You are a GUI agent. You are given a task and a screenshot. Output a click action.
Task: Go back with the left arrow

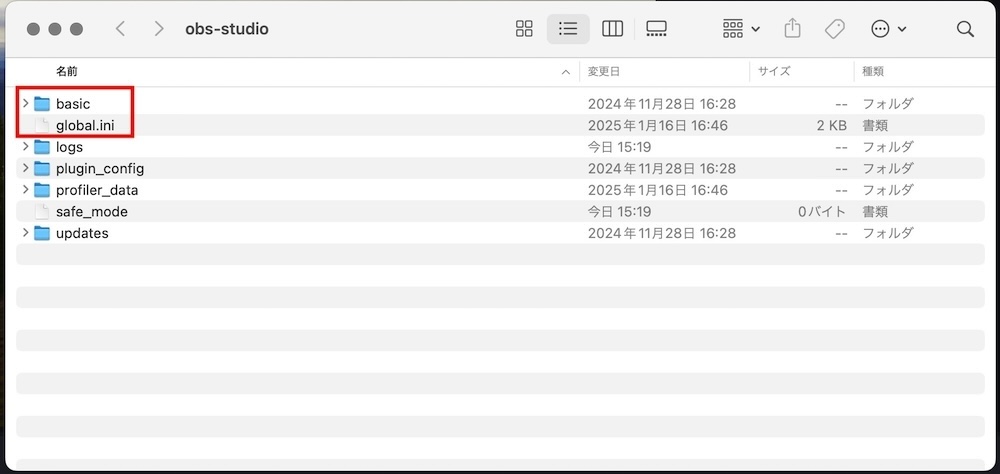[120, 29]
